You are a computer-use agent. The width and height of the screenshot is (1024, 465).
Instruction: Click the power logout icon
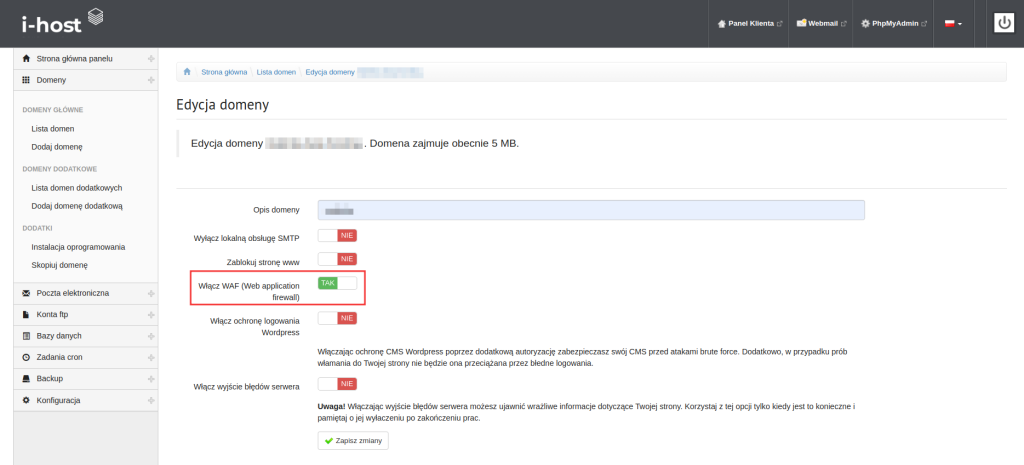pyautogui.click(x=1003, y=23)
